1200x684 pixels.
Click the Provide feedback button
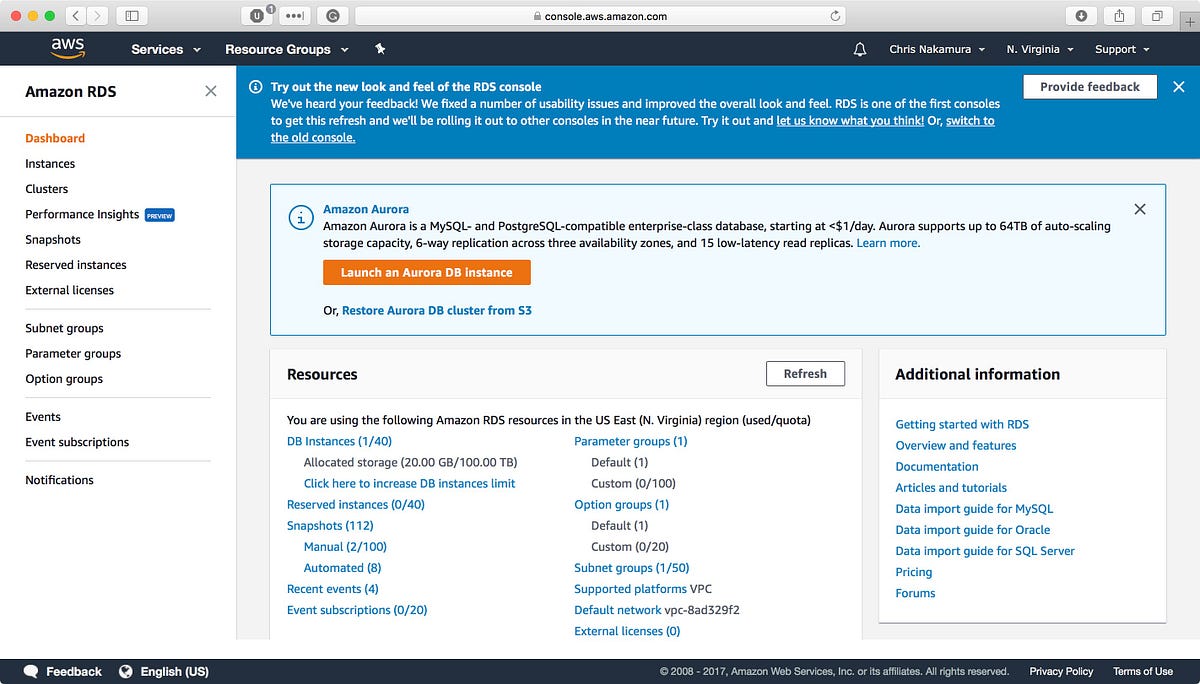1090,87
